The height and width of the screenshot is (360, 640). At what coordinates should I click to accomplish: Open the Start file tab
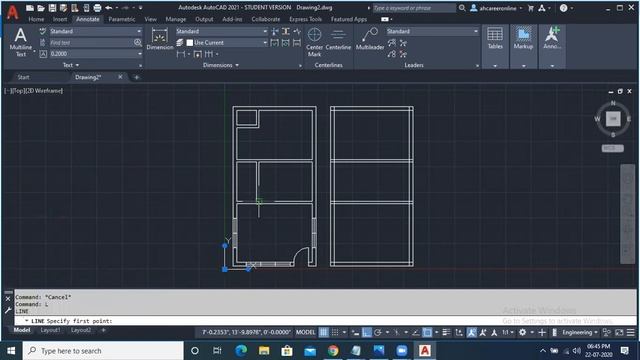(23, 77)
